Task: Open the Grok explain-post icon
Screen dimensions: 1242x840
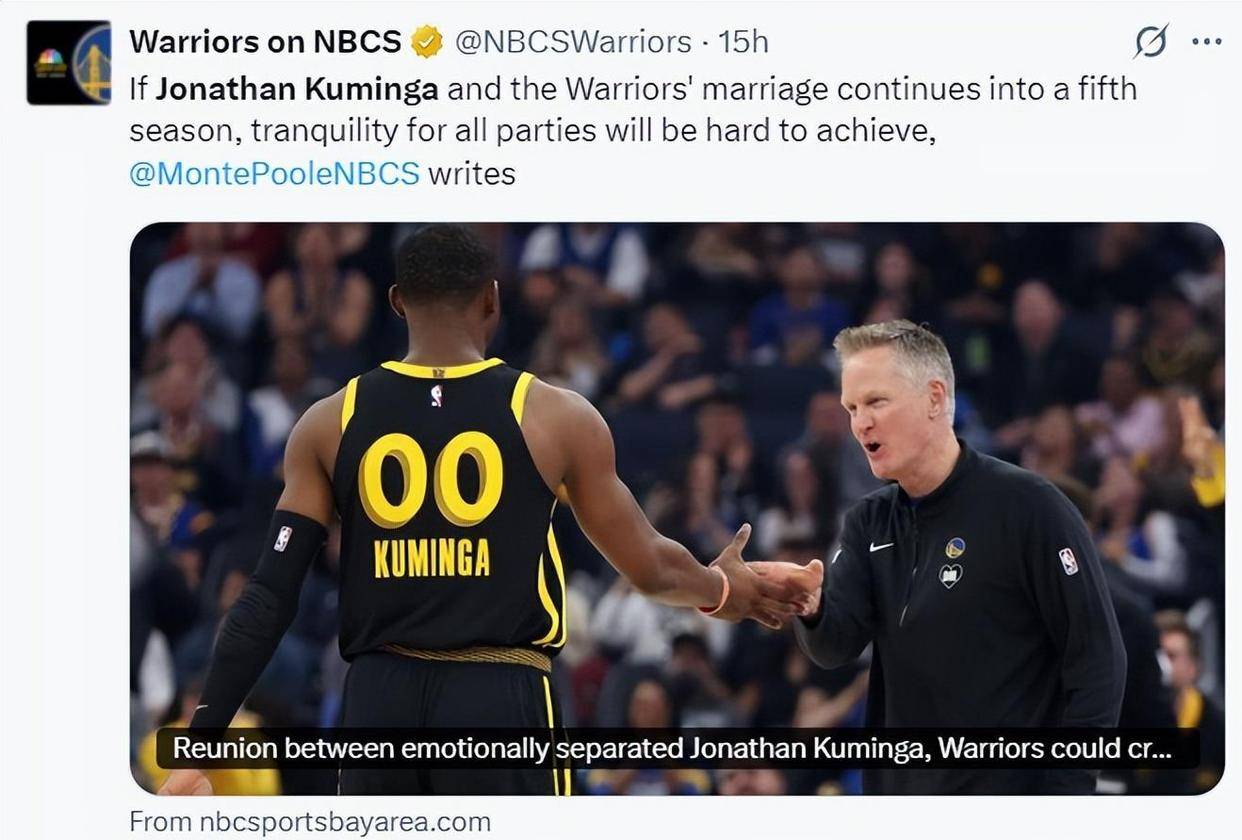Action: pos(1151,42)
